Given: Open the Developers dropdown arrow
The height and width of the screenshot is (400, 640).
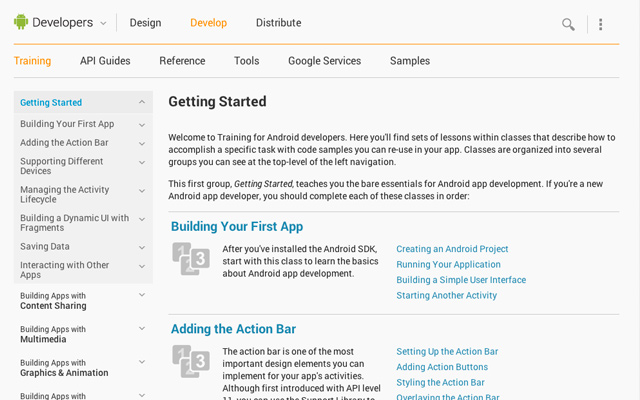Looking at the screenshot, I should 103,23.
